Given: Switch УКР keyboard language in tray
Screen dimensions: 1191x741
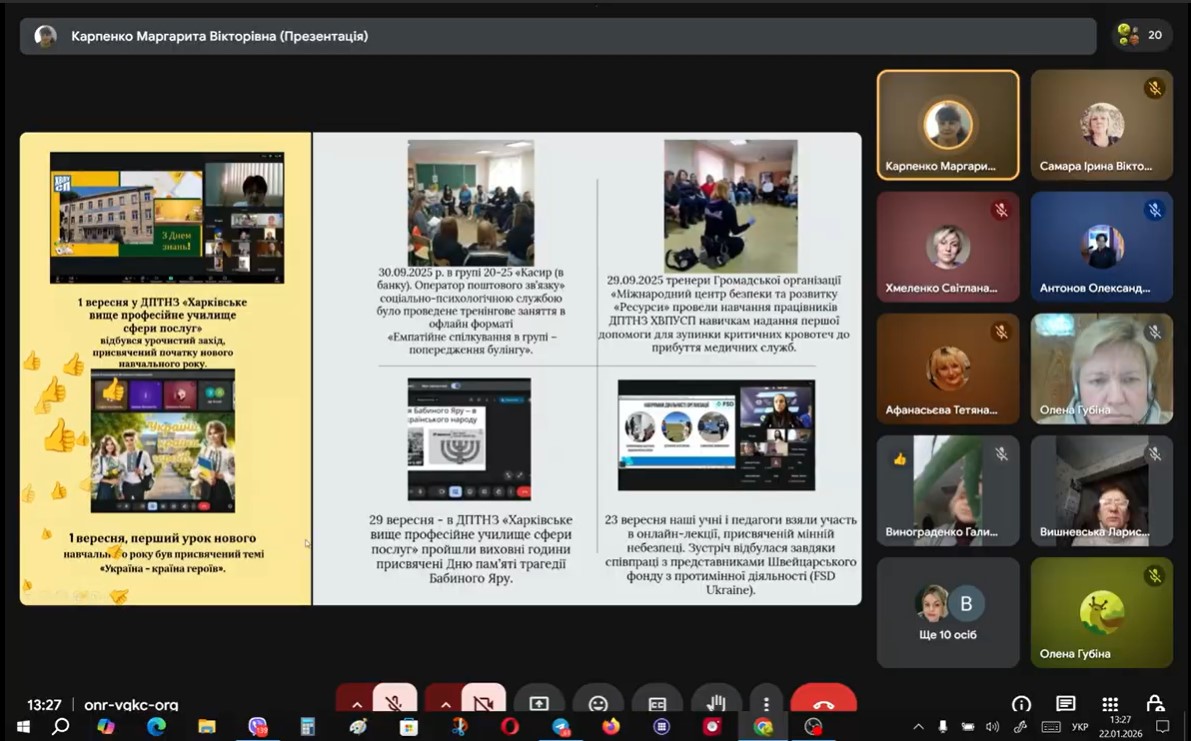Looking at the screenshot, I should coord(1080,727).
